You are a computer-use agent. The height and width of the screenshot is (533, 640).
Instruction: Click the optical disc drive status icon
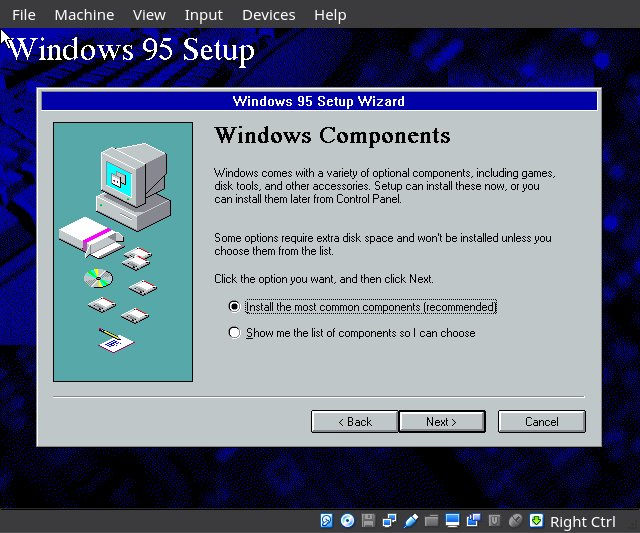pos(347,521)
